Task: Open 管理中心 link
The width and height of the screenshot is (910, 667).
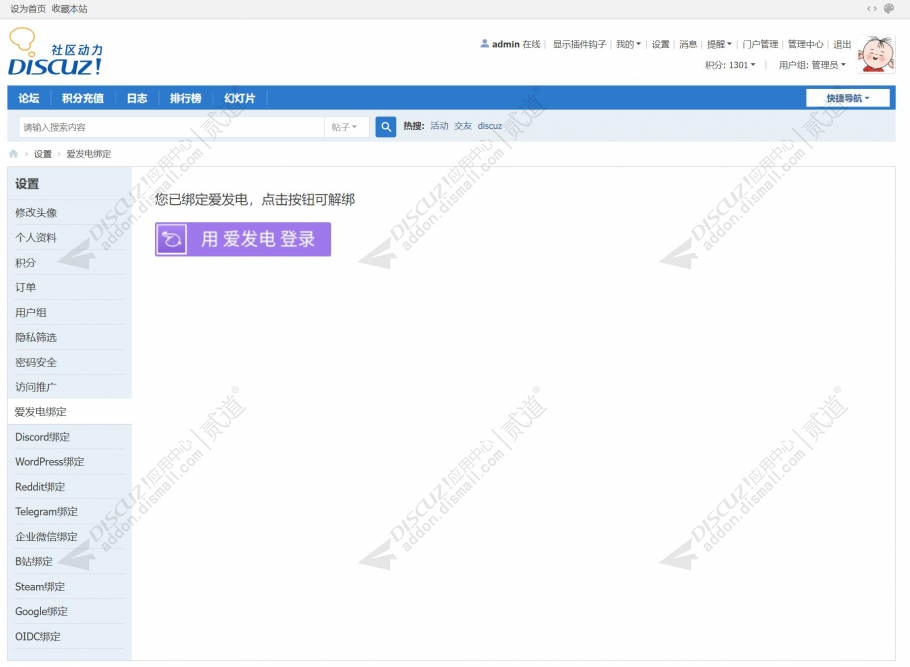Action: click(806, 44)
